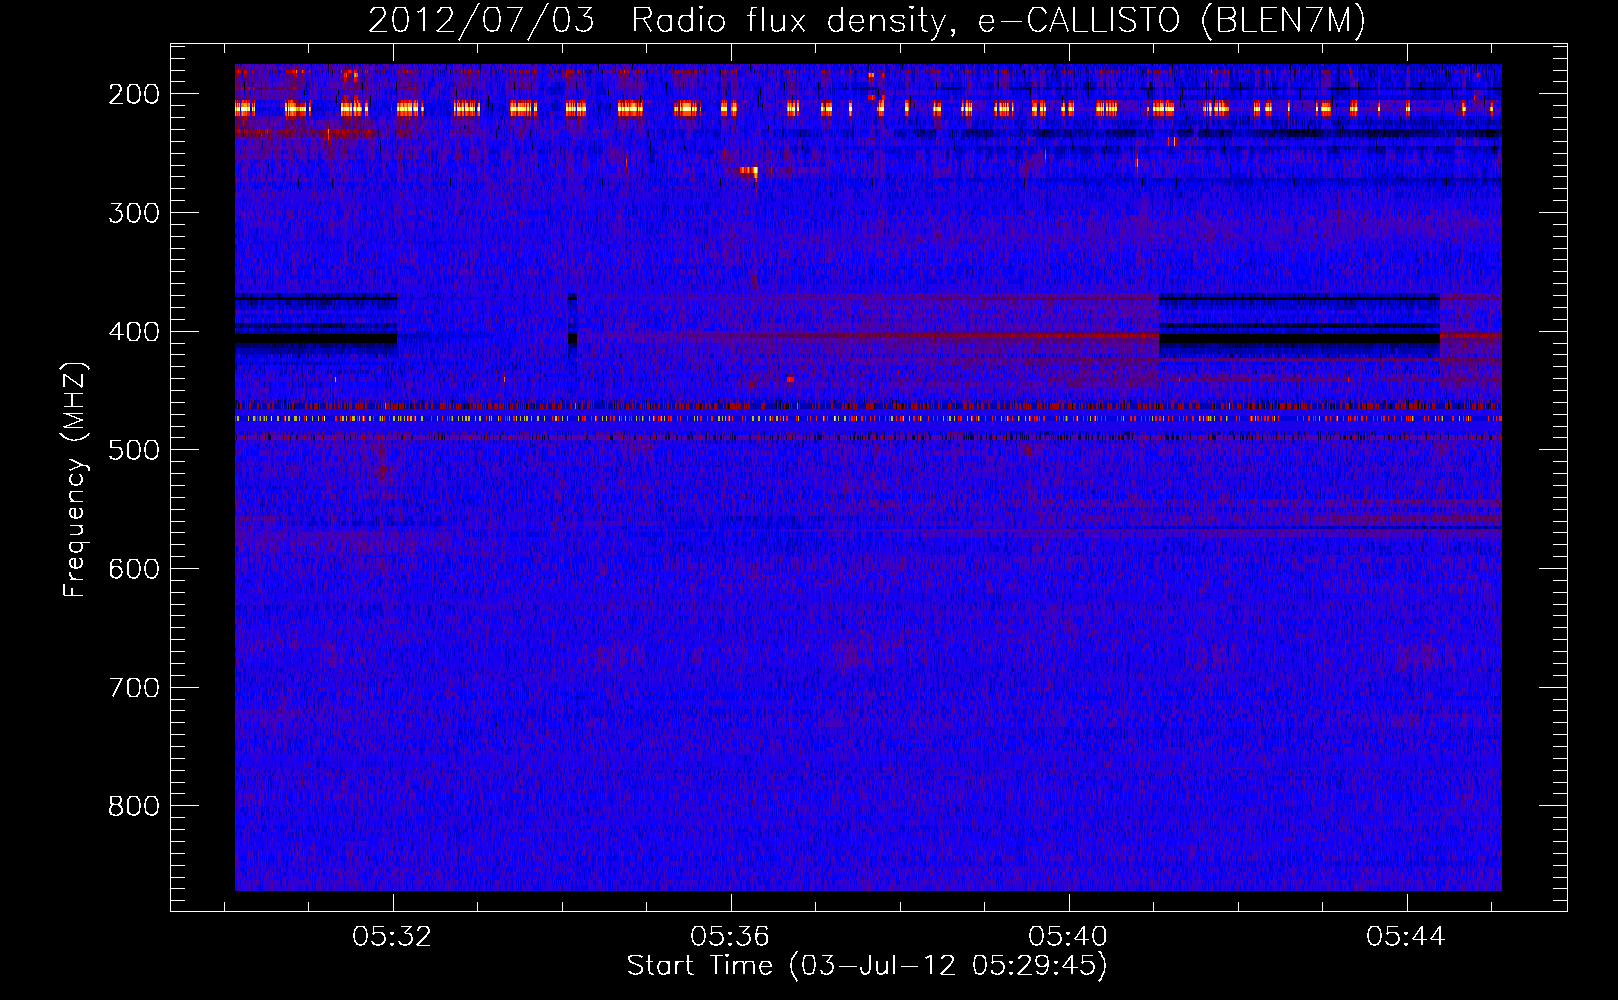Click the 500 frequency tick label
The width and height of the screenshot is (1618, 1000).
tap(134, 450)
